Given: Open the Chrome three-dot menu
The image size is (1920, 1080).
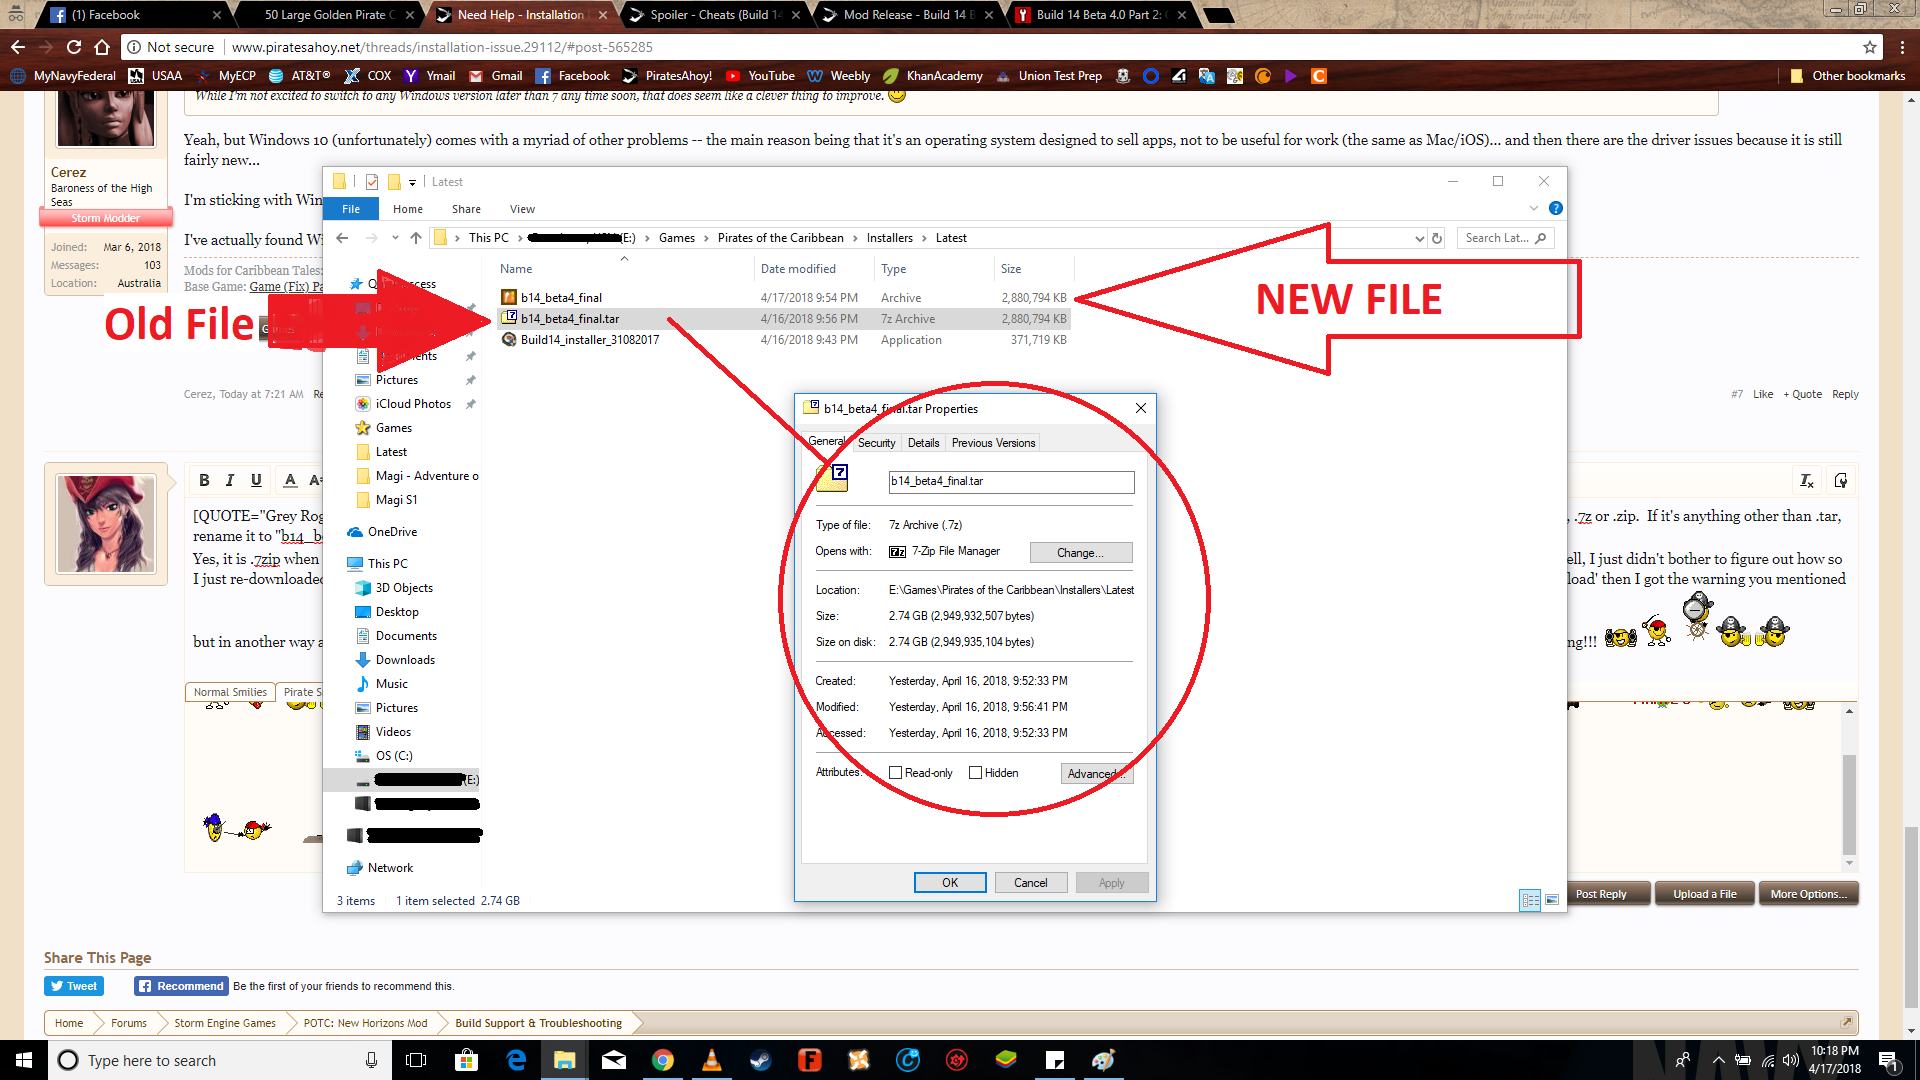Looking at the screenshot, I should (1902, 47).
